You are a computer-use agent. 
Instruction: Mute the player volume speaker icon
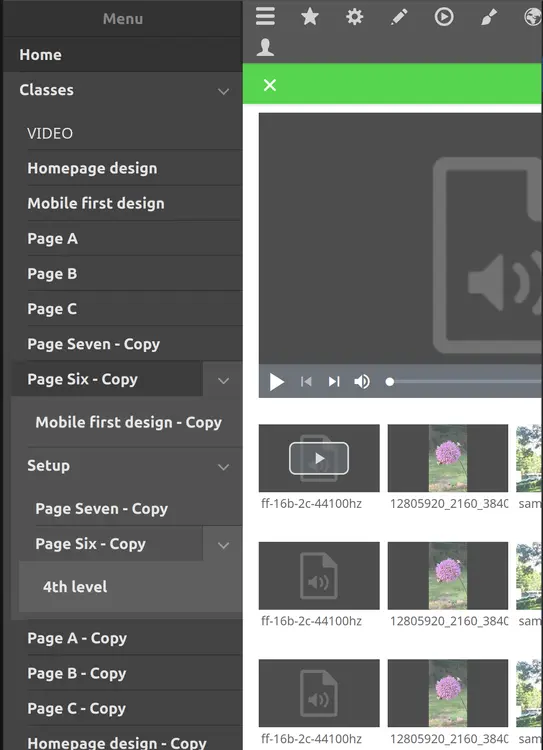362,382
